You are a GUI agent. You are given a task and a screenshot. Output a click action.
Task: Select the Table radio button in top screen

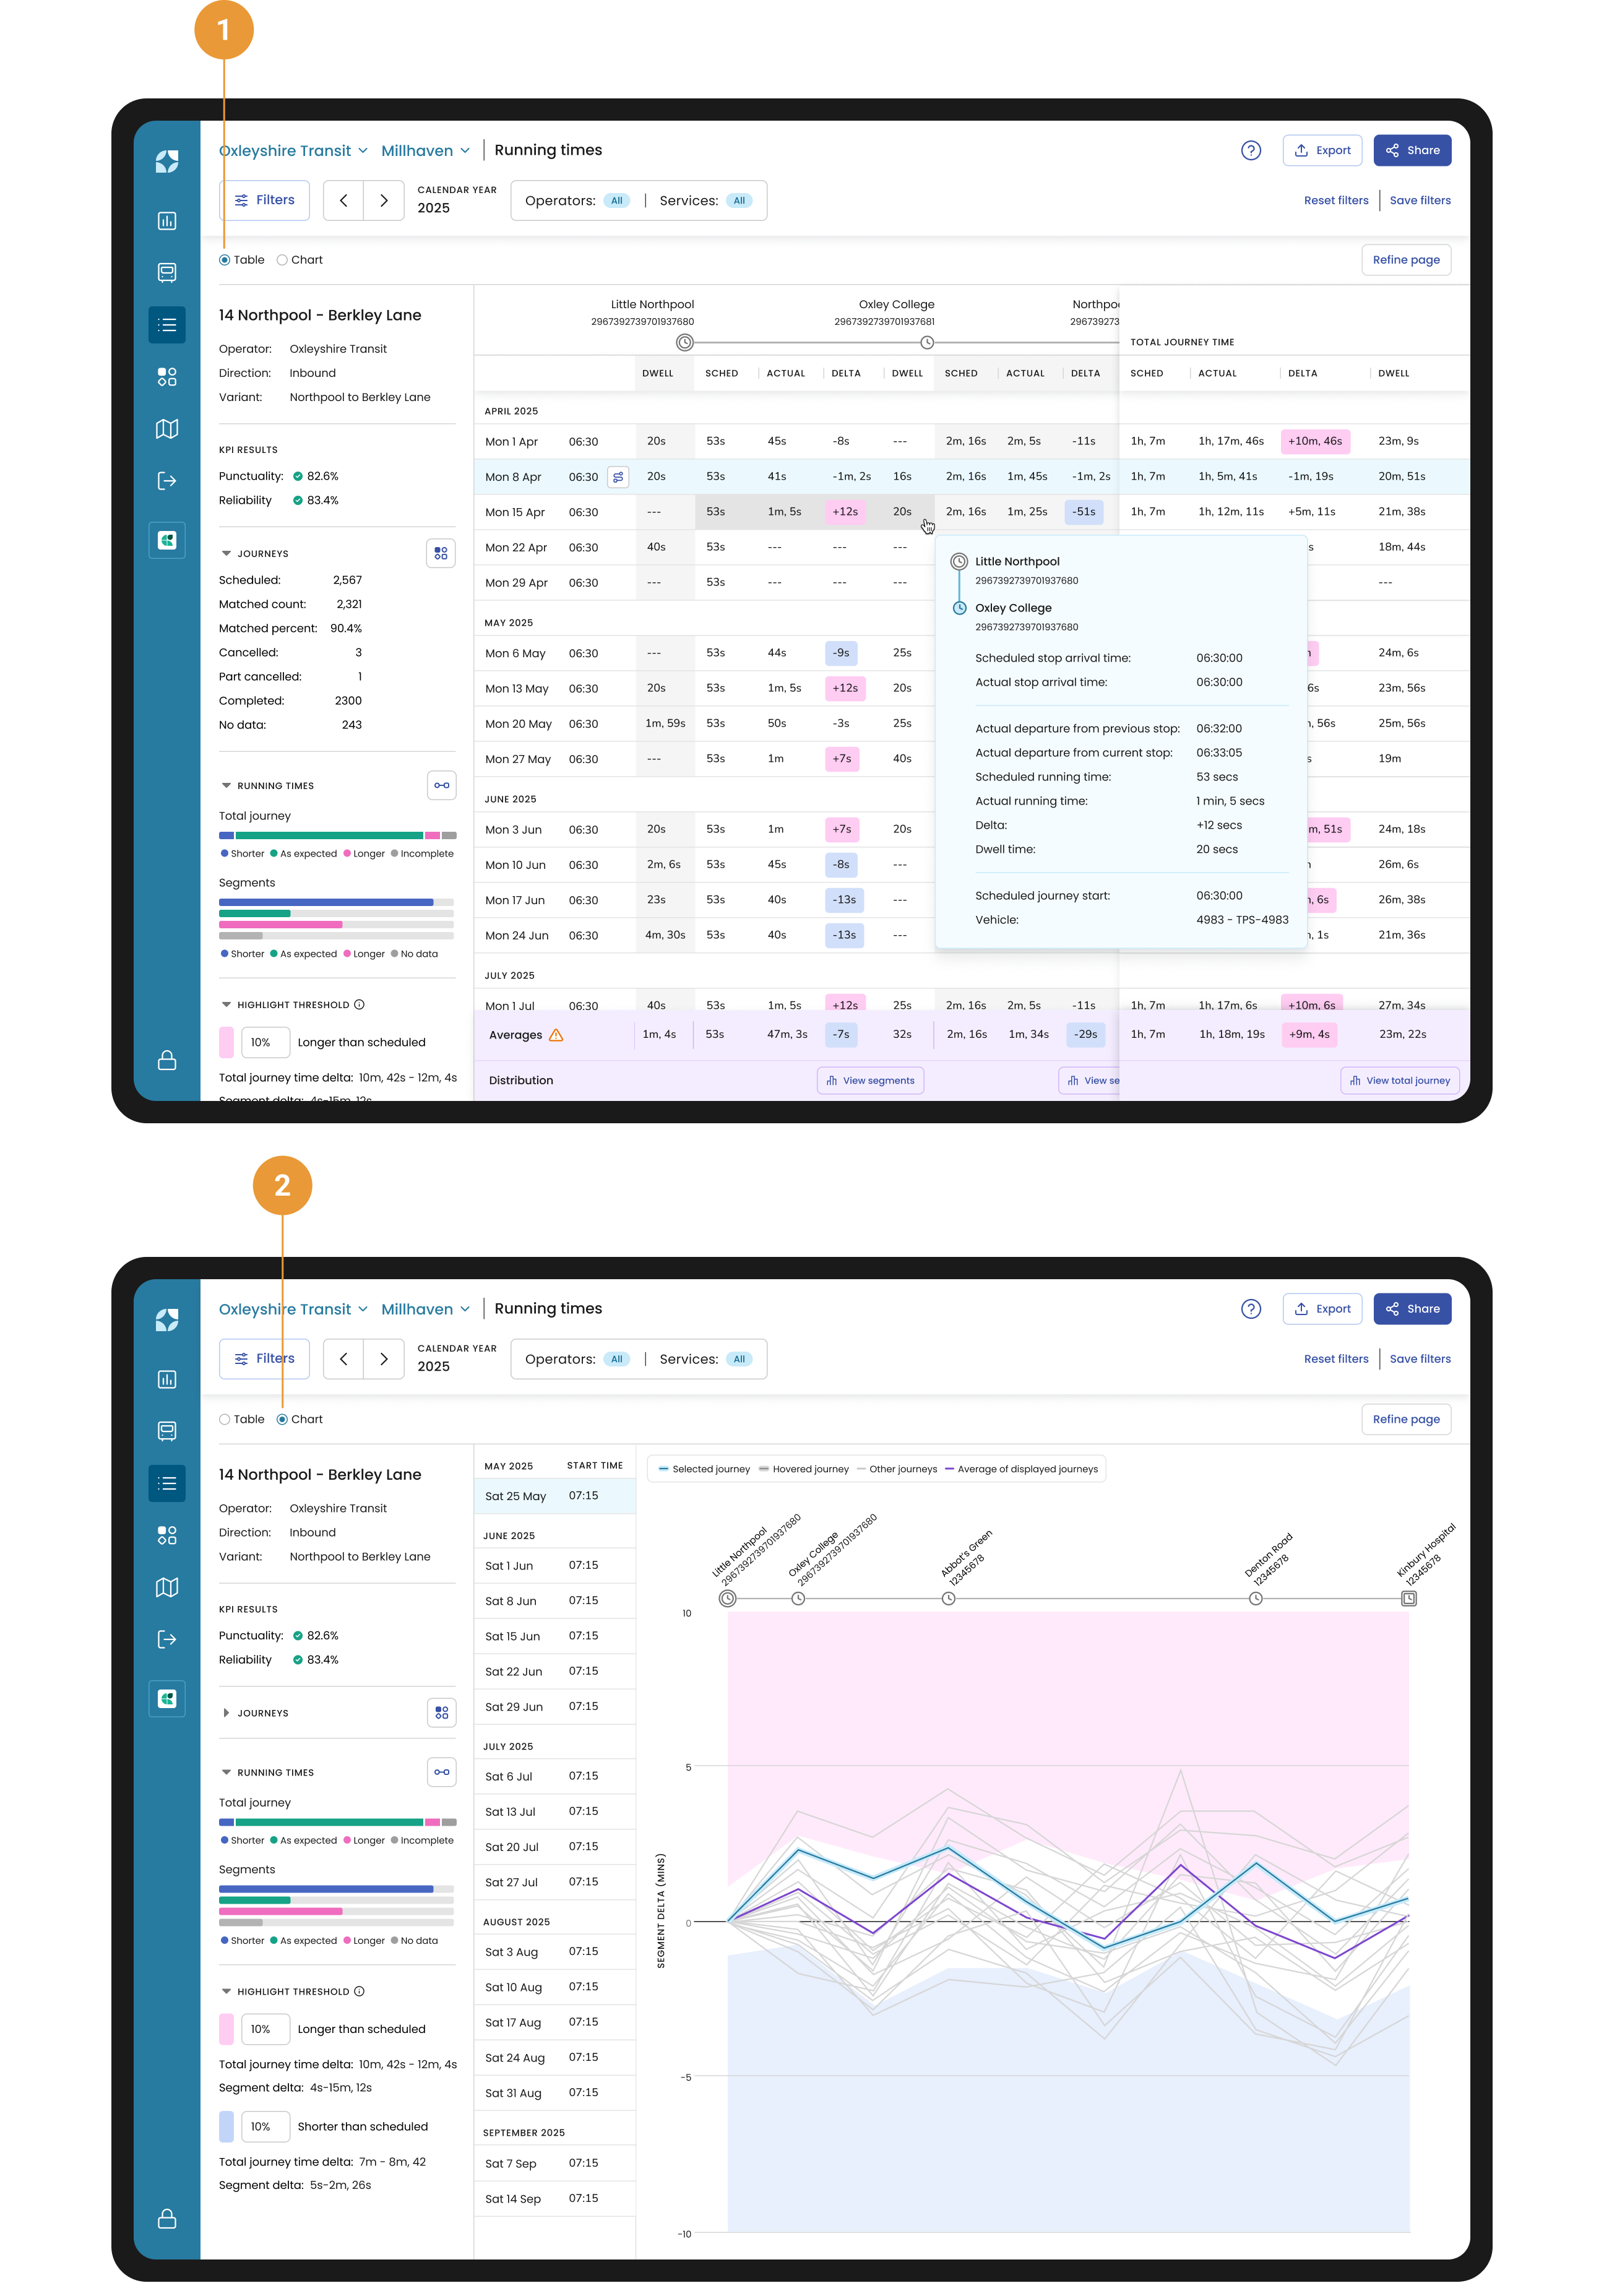click(225, 260)
